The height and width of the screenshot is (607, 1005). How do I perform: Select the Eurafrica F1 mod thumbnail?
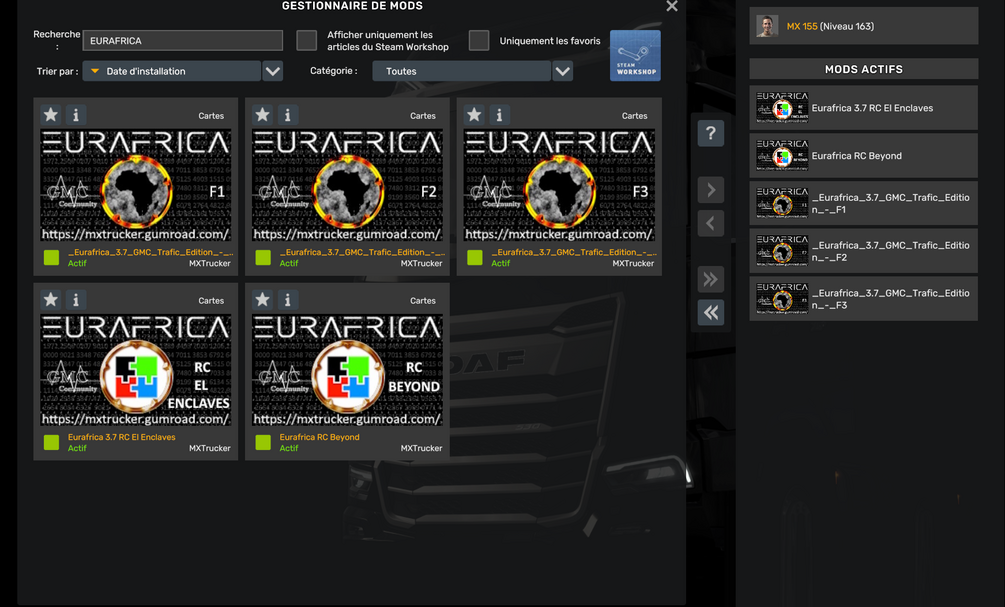tap(136, 185)
